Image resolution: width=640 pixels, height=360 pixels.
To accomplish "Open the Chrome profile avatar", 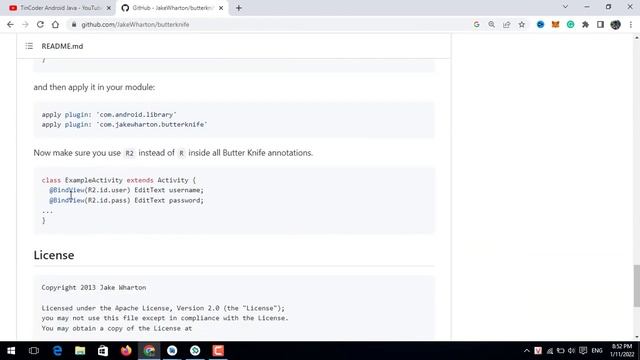I will tap(616, 24).
